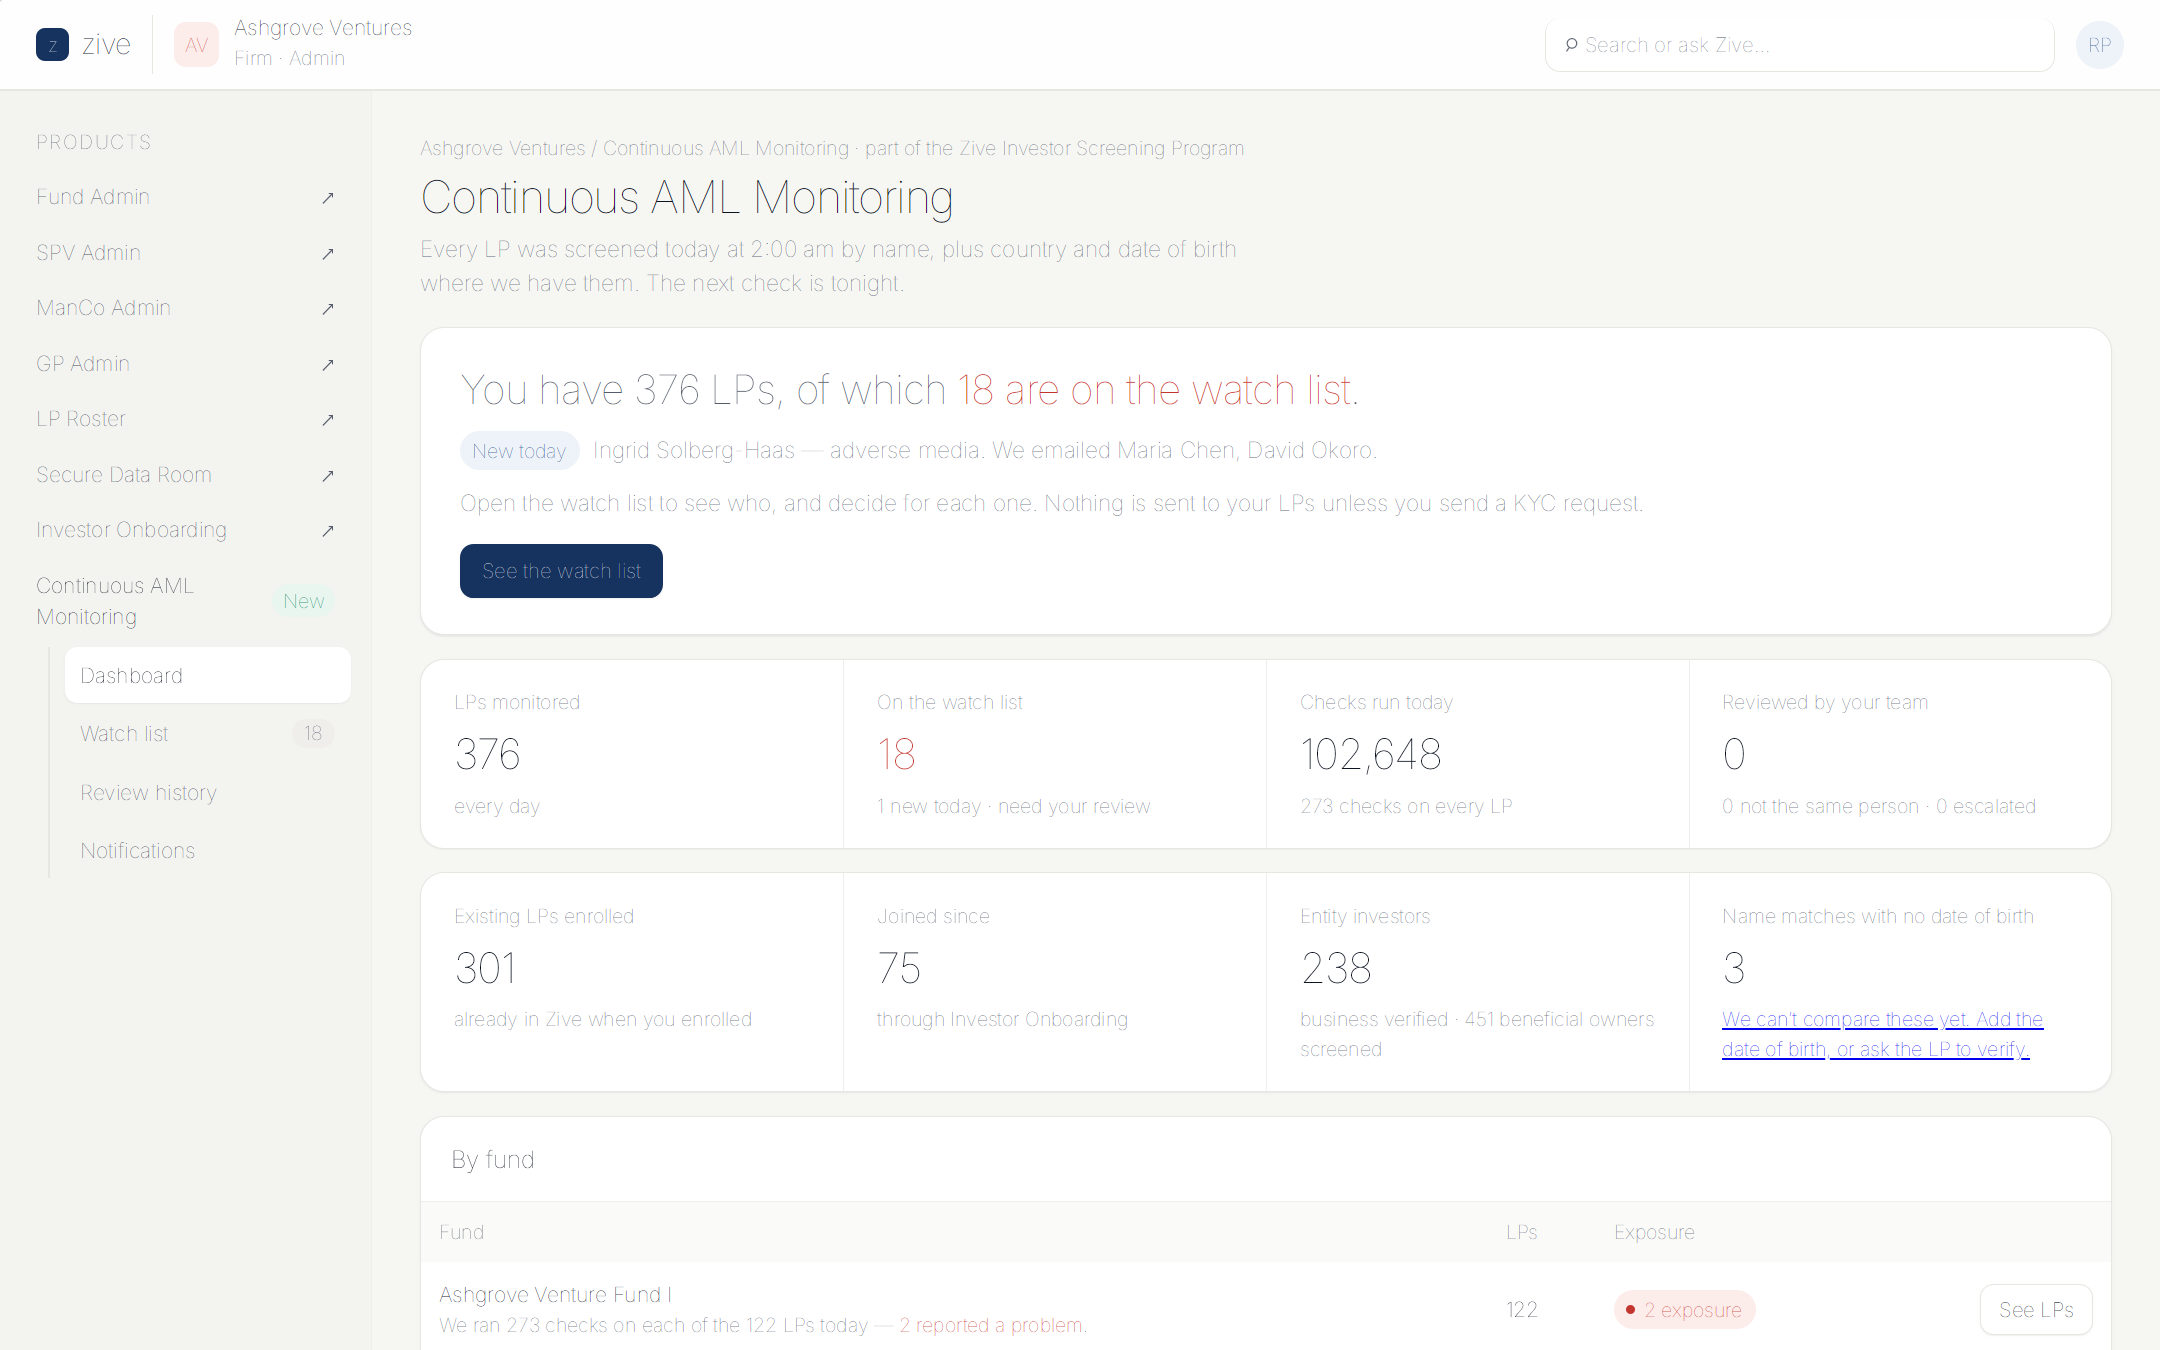
Task: Follow the add date of birth link
Action: (x=1882, y=1034)
